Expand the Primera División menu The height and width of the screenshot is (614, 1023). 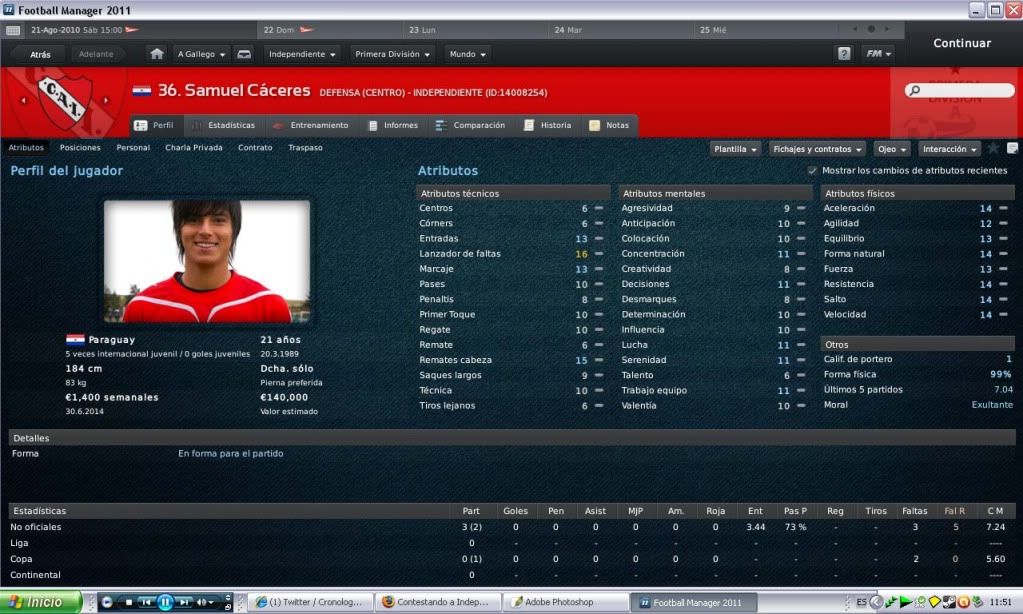(392, 54)
